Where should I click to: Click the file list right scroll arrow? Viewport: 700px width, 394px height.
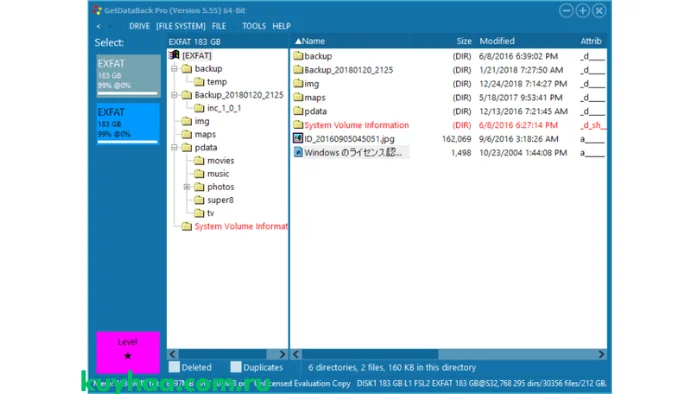[x=601, y=354]
